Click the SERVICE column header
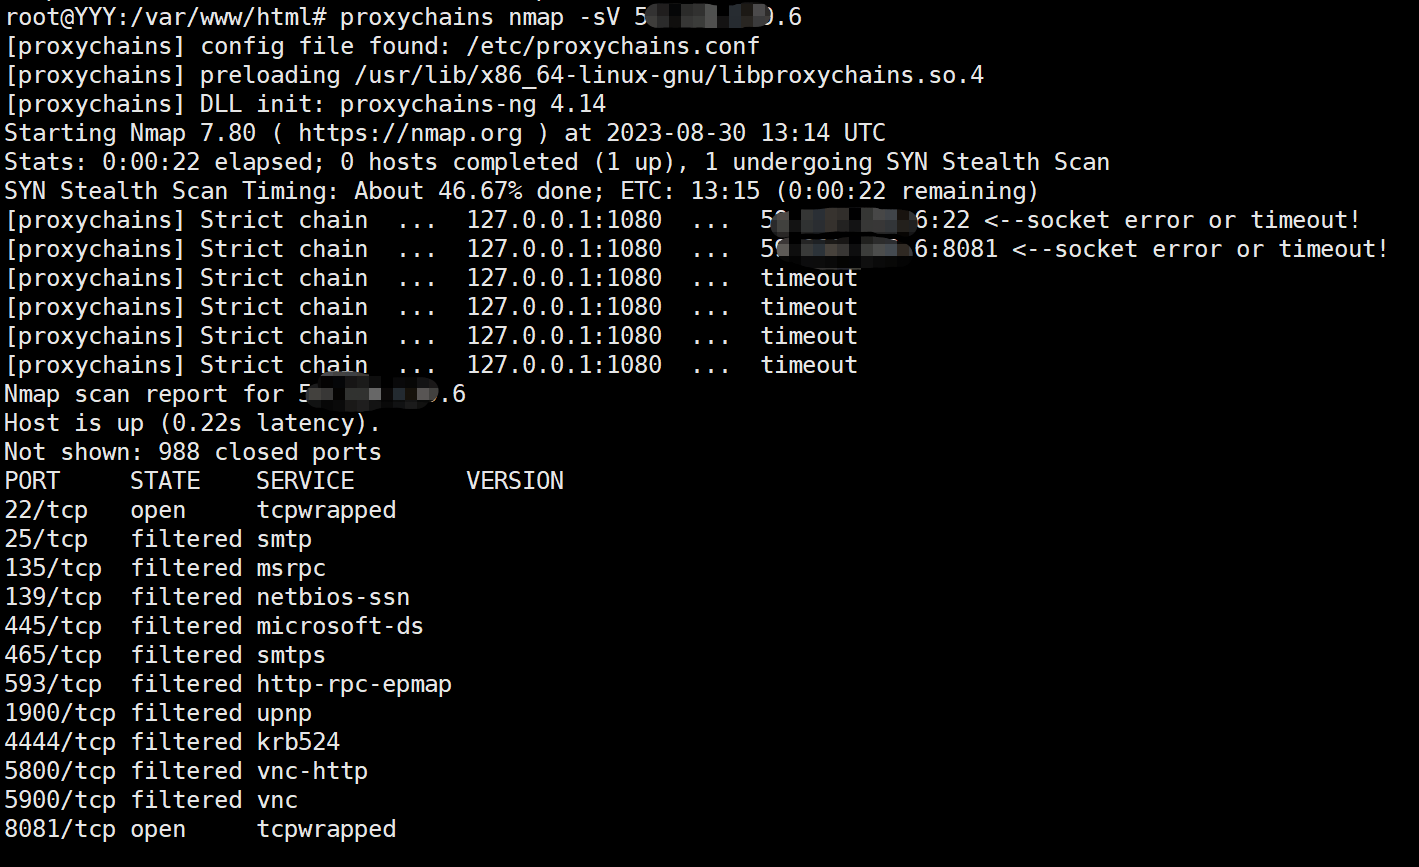1419x867 pixels. pyautogui.click(x=305, y=481)
